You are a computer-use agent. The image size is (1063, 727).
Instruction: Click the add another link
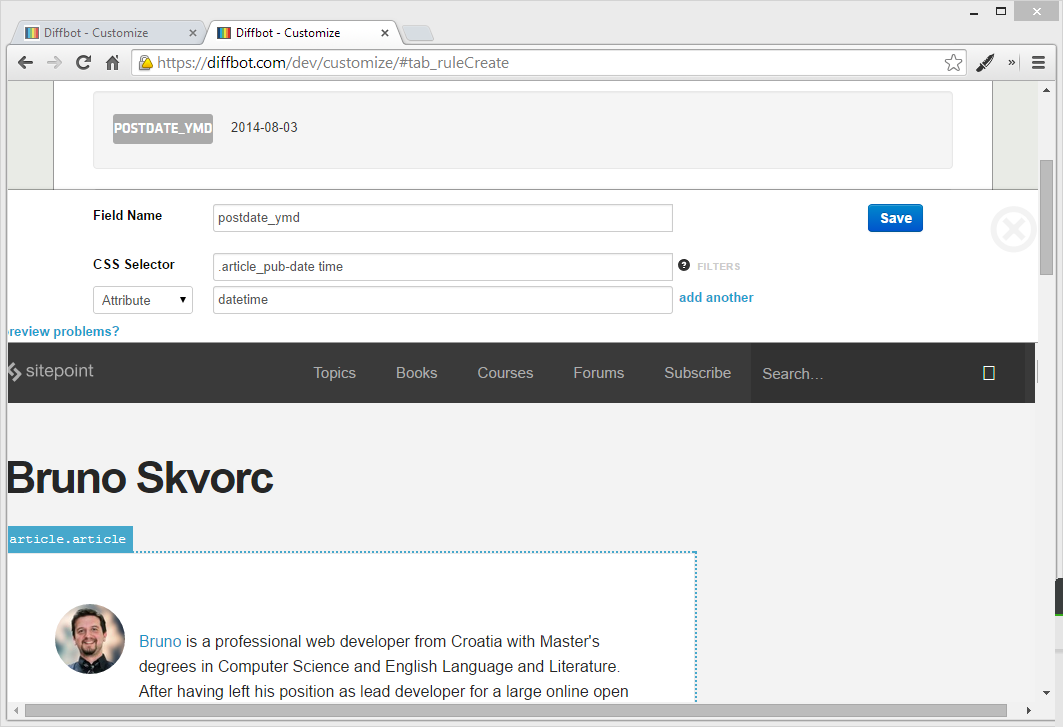pyautogui.click(x=716, y=297)
